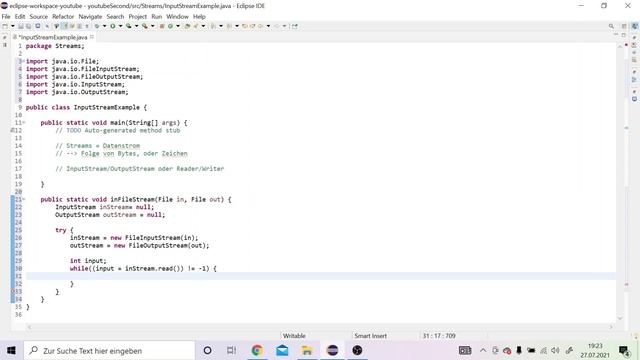
Task: Click the Search flashlight toolbar icon
Action: pyautogui.click(x=196, y=26)
